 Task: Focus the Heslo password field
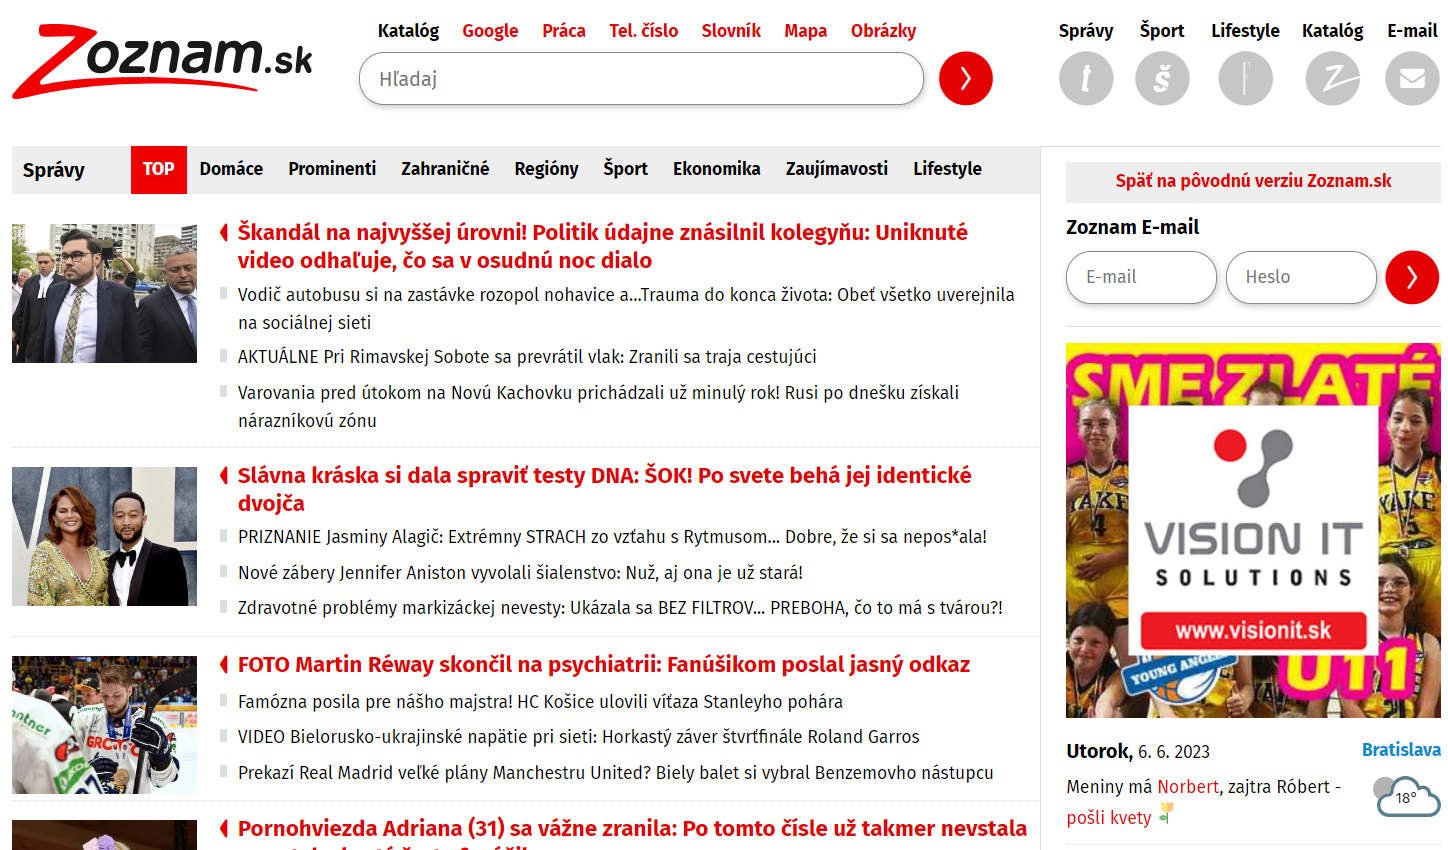pyautogui.click(x=1300, y=277)
